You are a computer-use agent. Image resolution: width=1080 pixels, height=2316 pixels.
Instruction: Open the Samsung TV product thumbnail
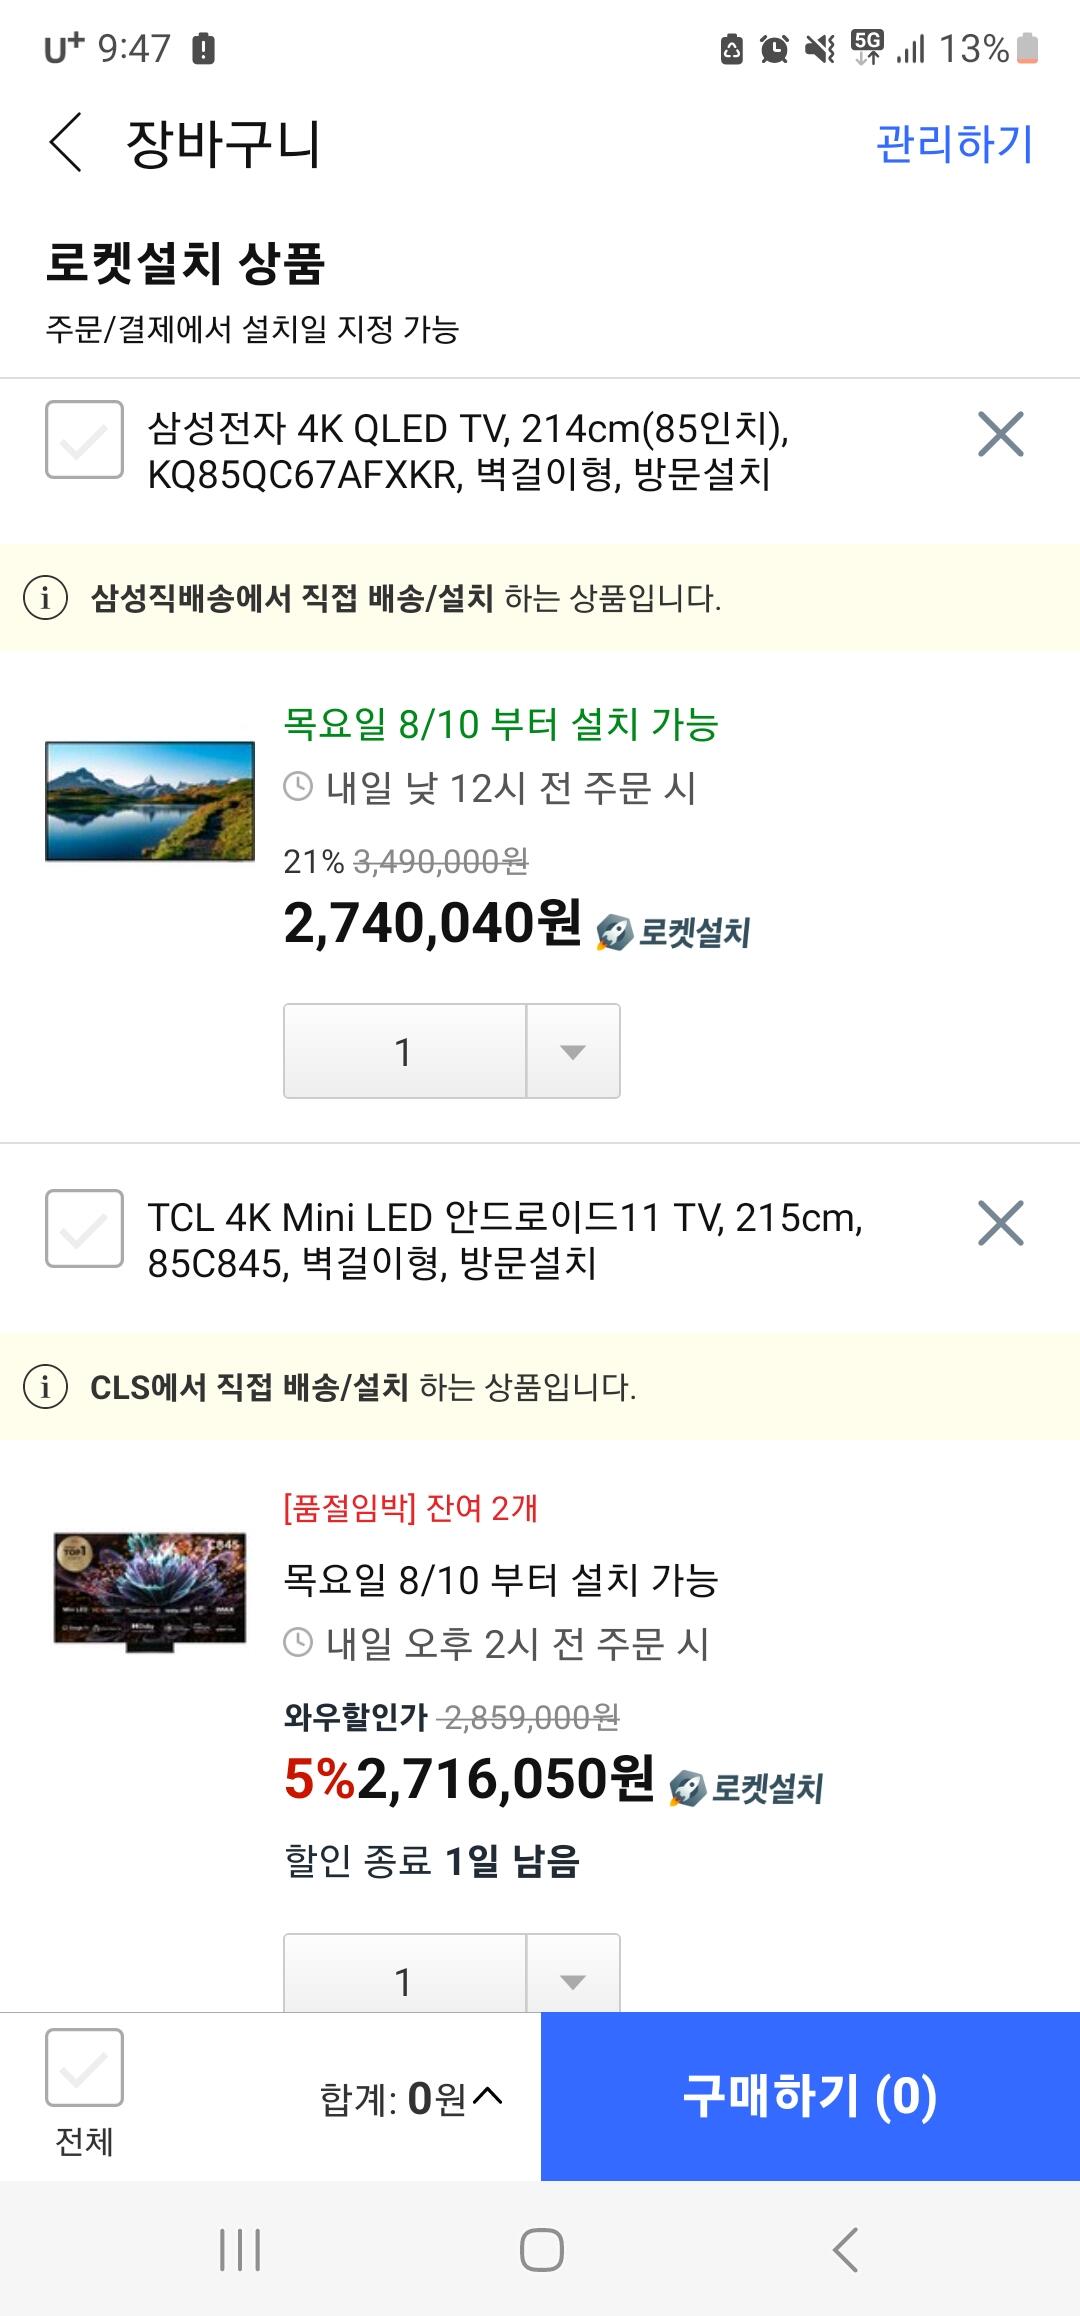click(150, 801)
